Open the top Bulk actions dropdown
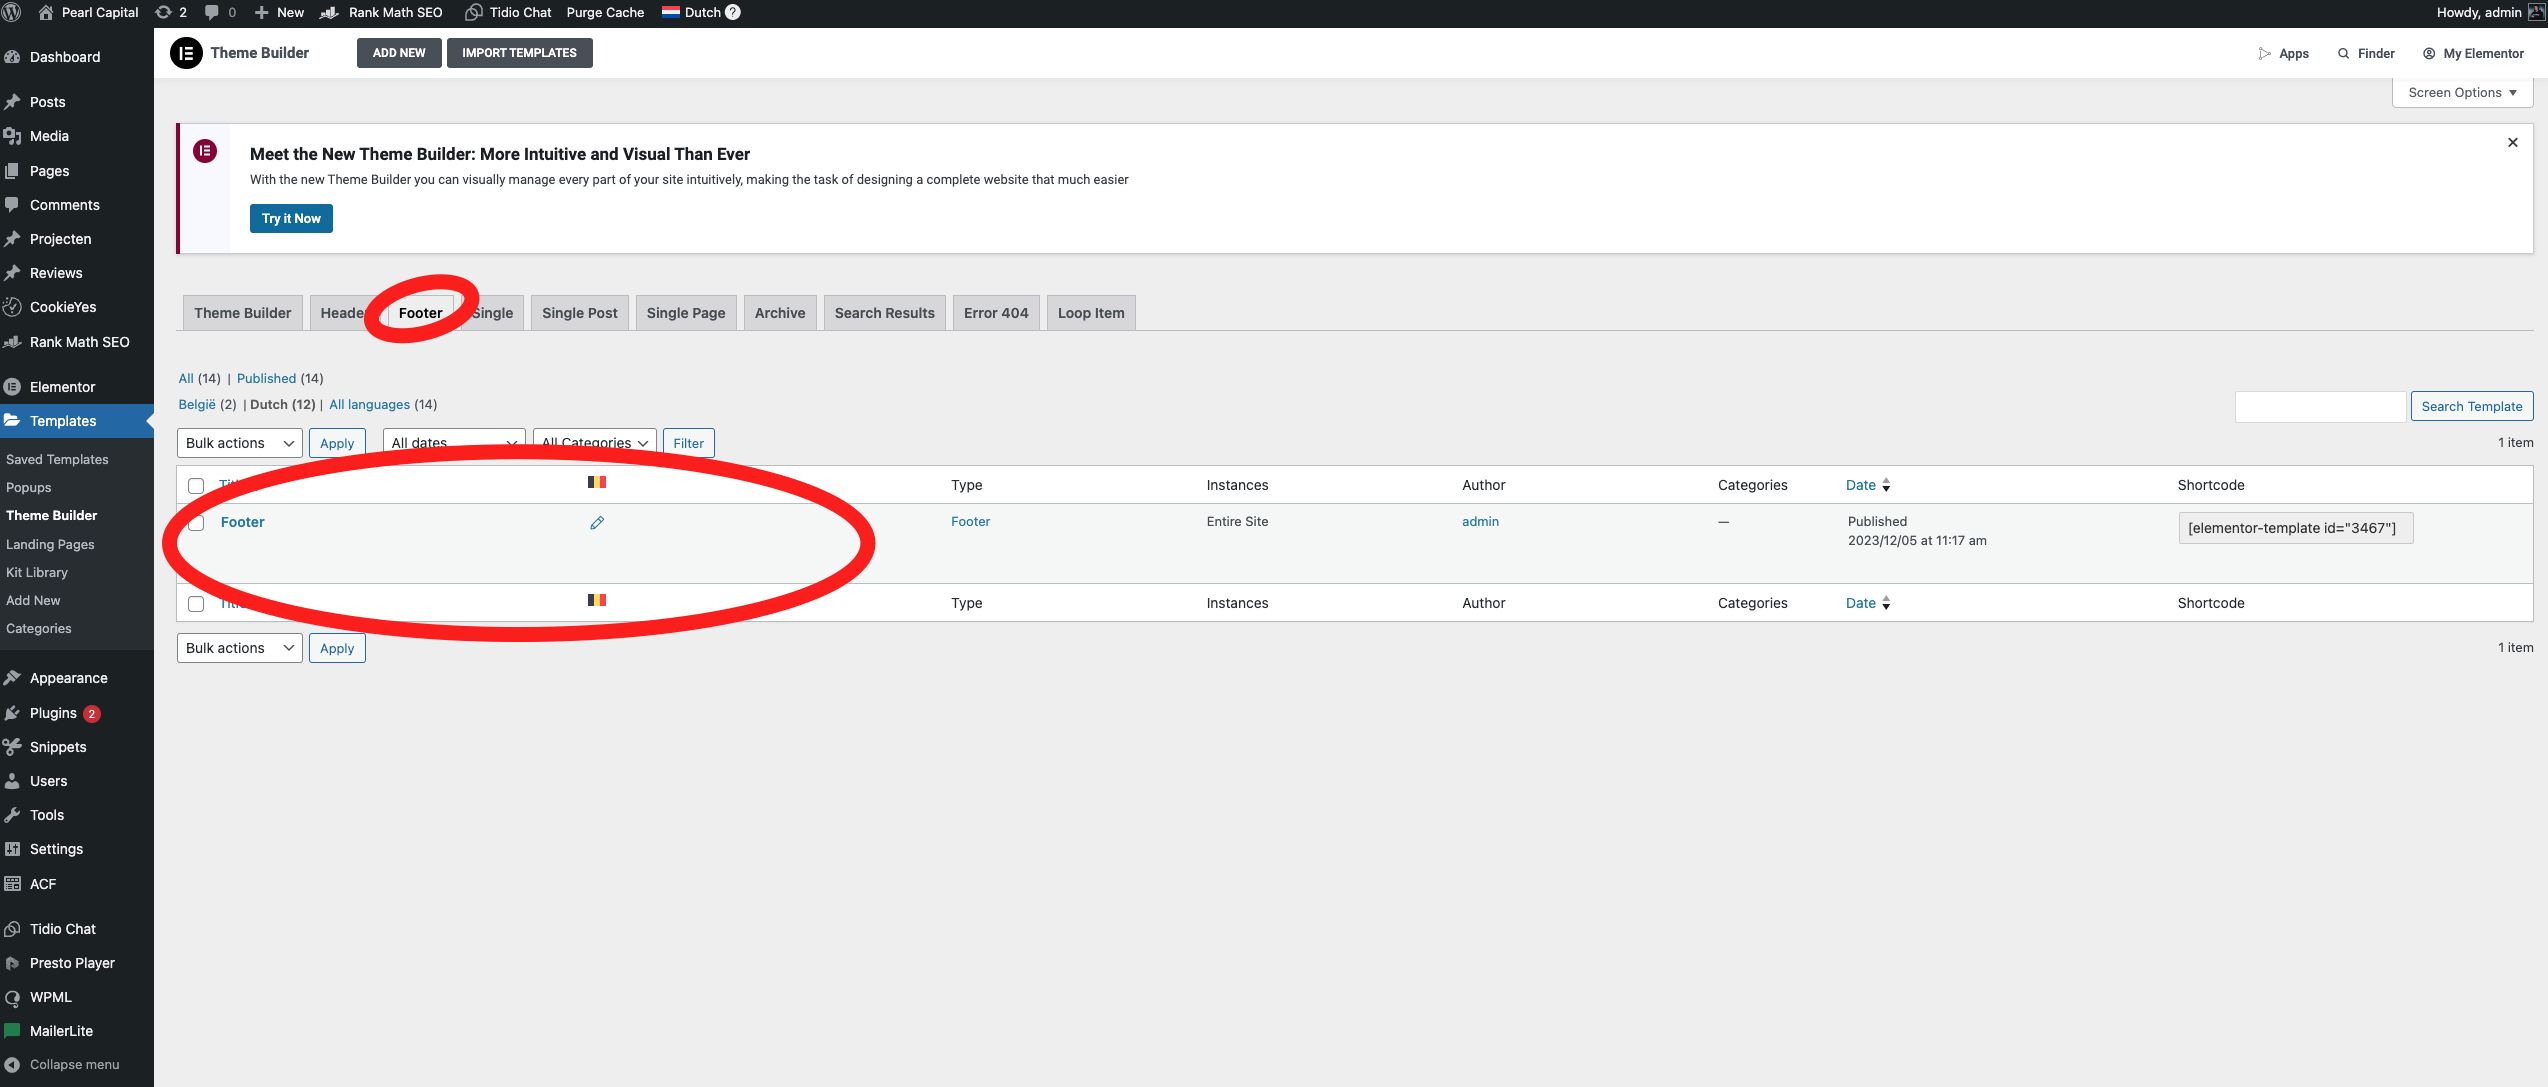 [x=240, y=443]
